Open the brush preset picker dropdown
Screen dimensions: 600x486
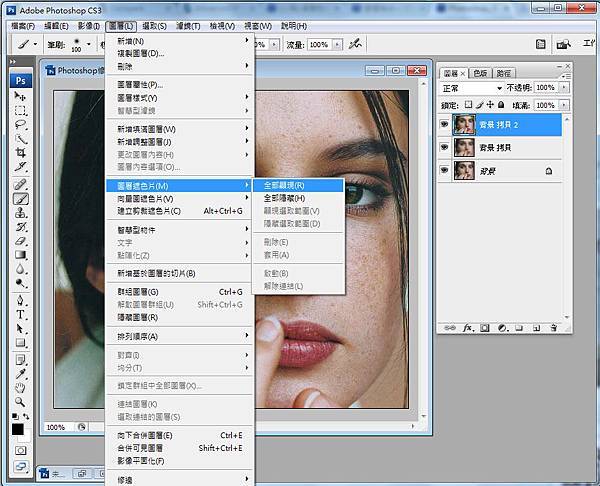point(89,44)
